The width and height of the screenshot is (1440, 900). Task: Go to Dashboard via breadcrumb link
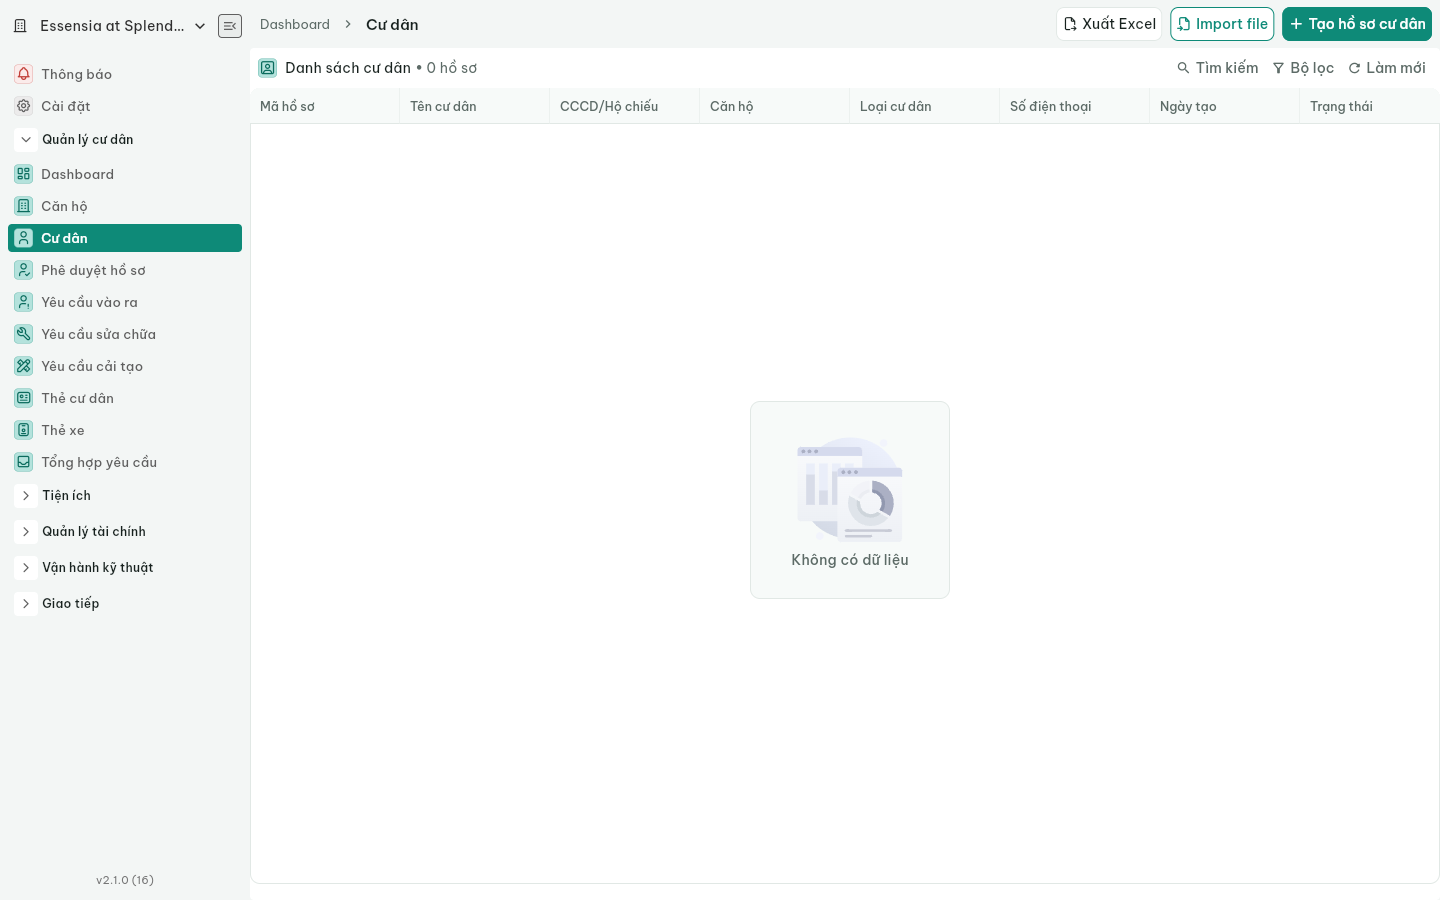click(295, 24)
